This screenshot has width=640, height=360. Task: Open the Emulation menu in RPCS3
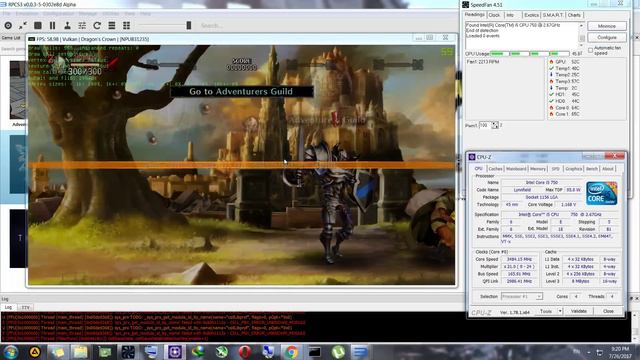click(26, 13)
